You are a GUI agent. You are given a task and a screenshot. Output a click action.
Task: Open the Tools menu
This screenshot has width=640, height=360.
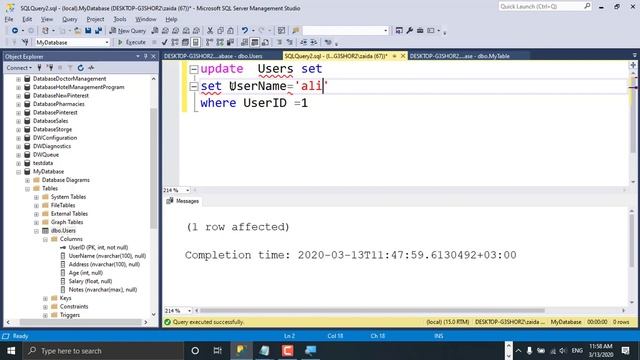[120, 19]
